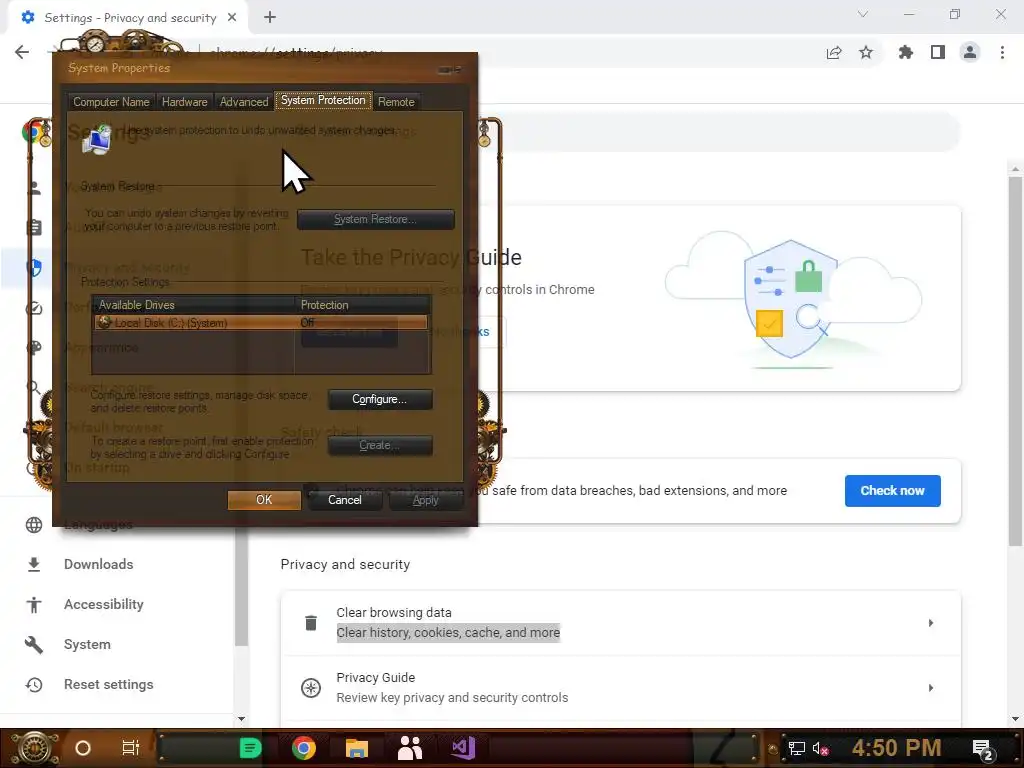1024x768 pixels.
Task: Open Visual Studio from the taskbar
Action: tap(463, 748)
